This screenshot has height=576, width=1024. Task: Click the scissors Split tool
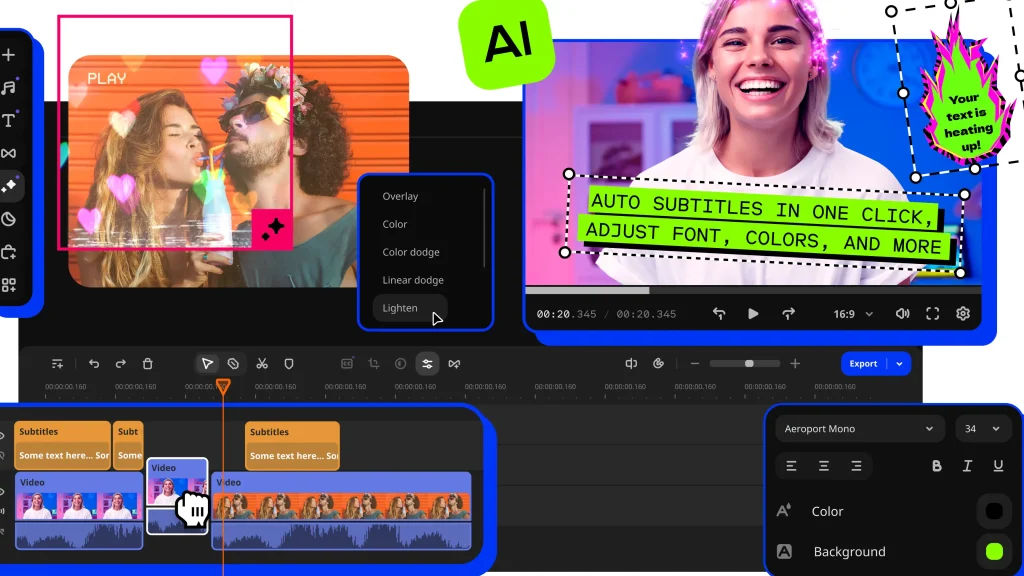(262, 364)
